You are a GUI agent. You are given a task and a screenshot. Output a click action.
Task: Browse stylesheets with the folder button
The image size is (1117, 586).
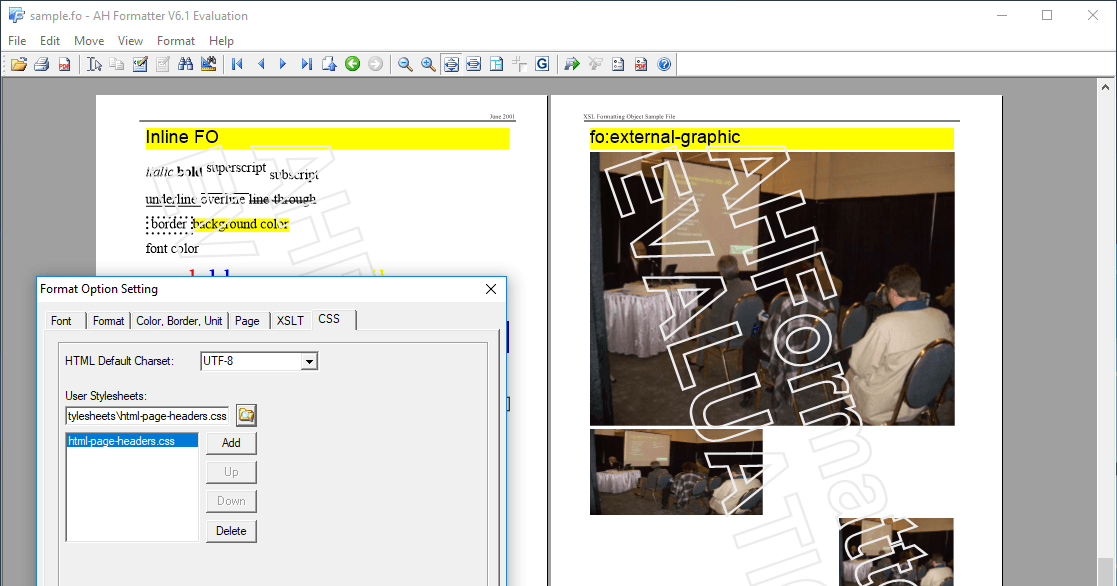[246, 414]
